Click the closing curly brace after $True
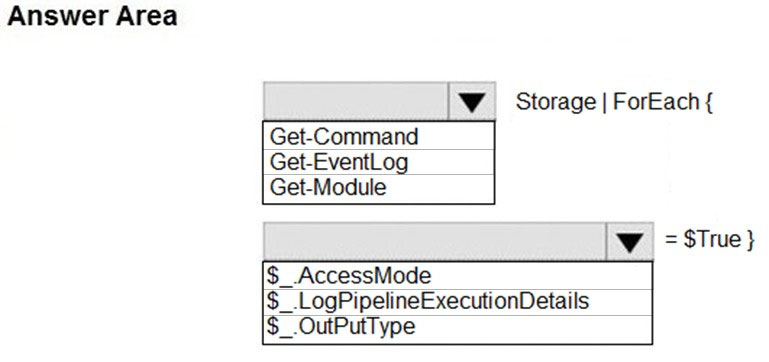Viewport: 769px width, 362px height. 751,240
